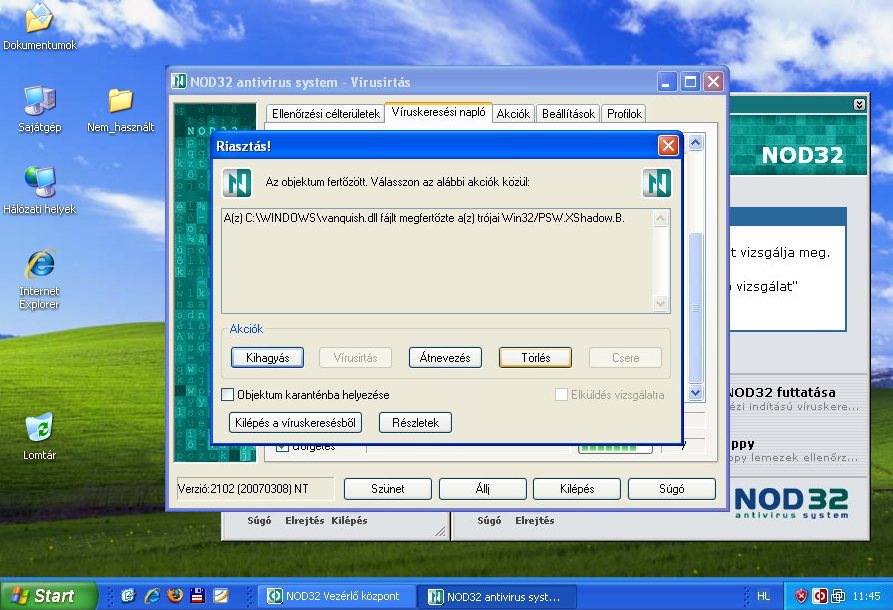The height and width of the screenshot is (610, 893).
Task: Click the resize grip in bottom panel
Action: click(x=440, y=531)
